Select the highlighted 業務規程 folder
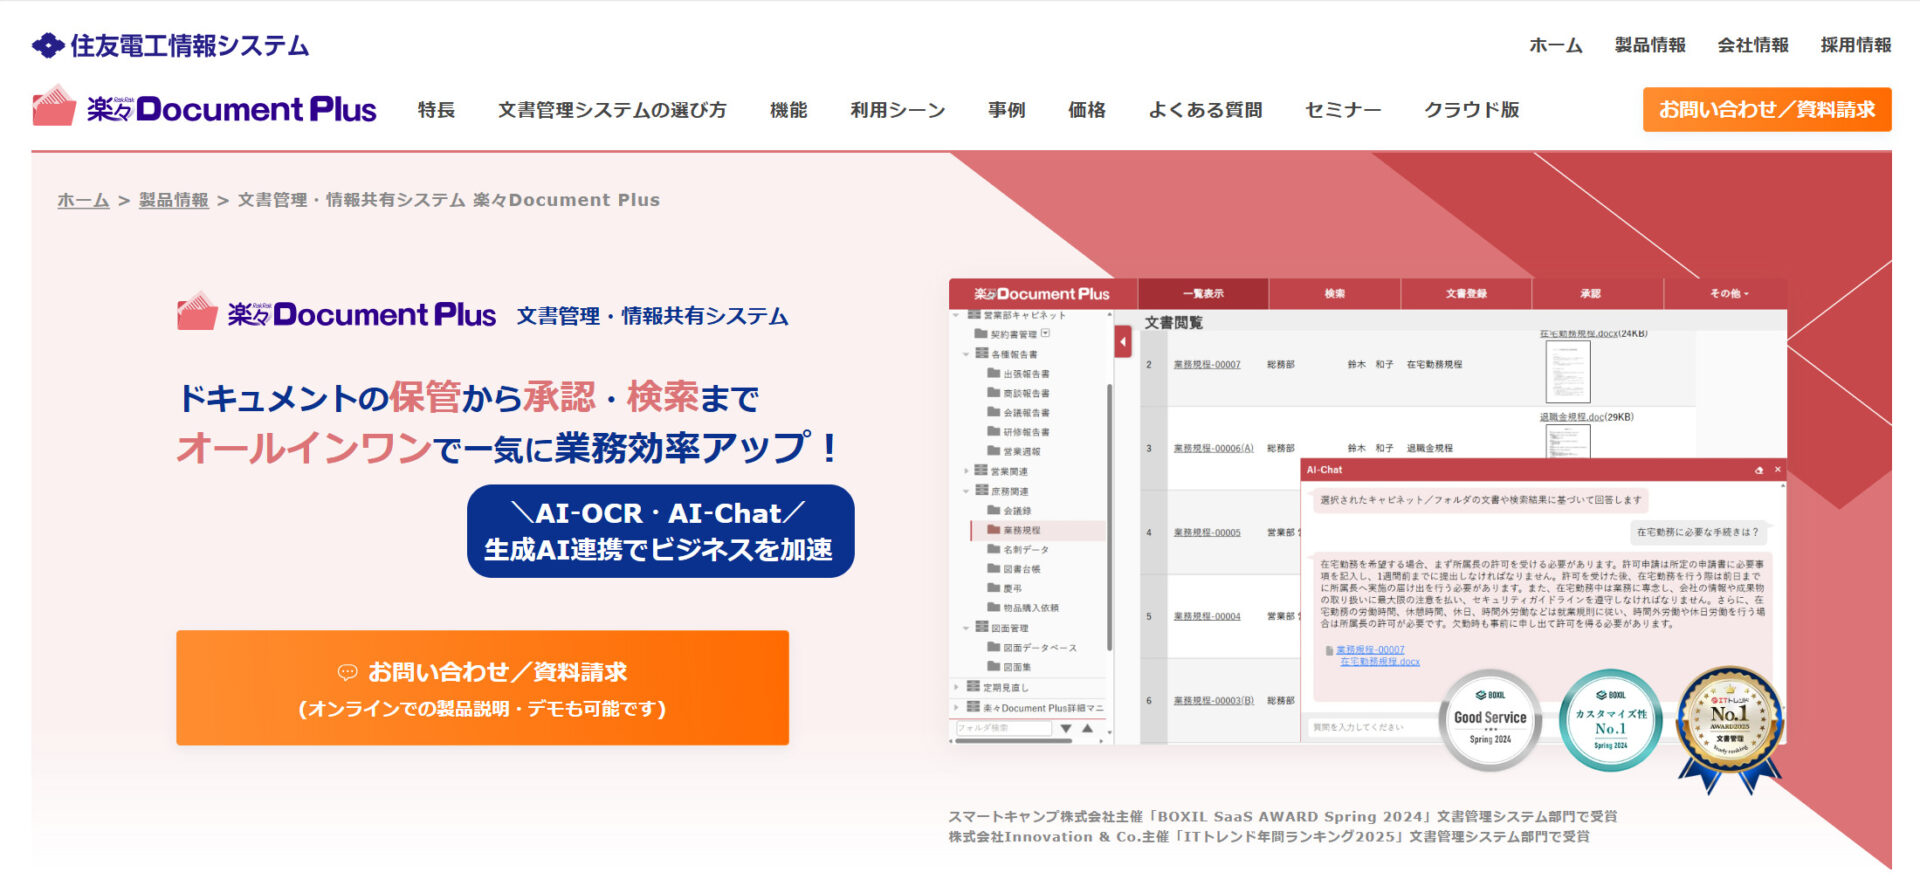Image resolution: width=1920 pixels, height=886 pixels. (1038, 530)
